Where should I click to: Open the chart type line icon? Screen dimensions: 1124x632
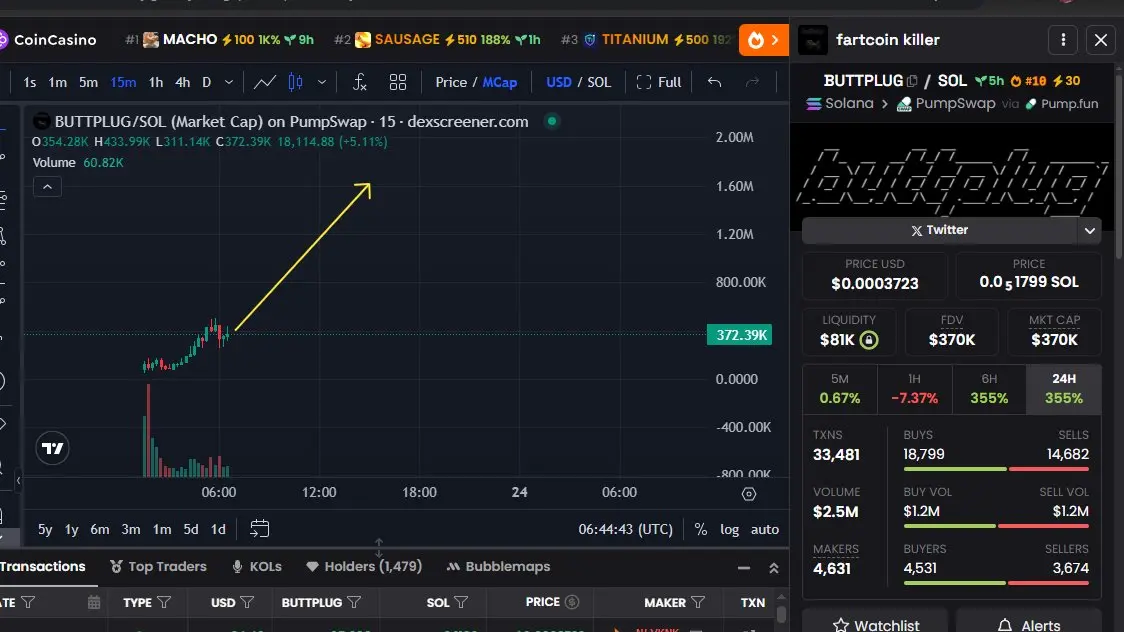pos(265,82)
